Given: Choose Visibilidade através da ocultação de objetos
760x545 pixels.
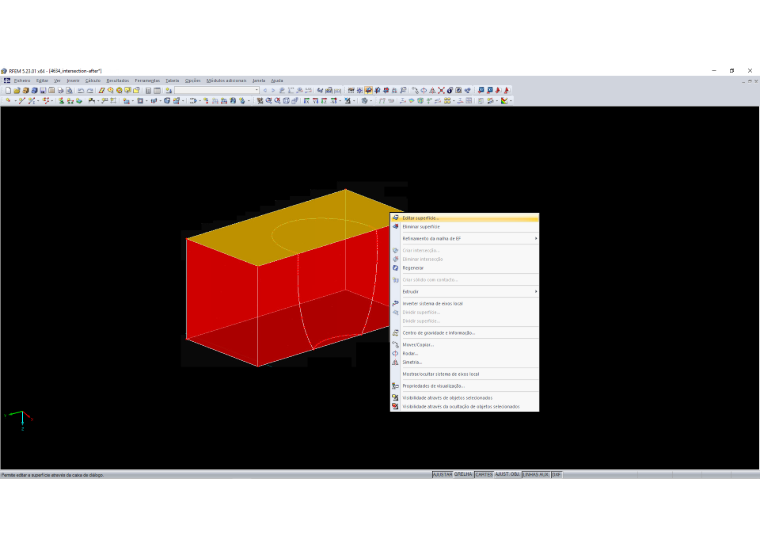Looking at the screenshot, I should (465, 406).
